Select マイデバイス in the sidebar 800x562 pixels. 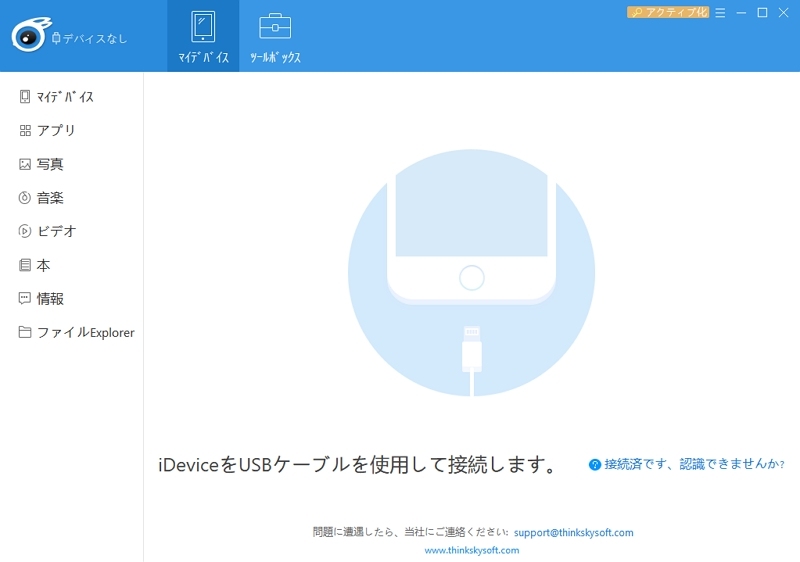[65, 97]
